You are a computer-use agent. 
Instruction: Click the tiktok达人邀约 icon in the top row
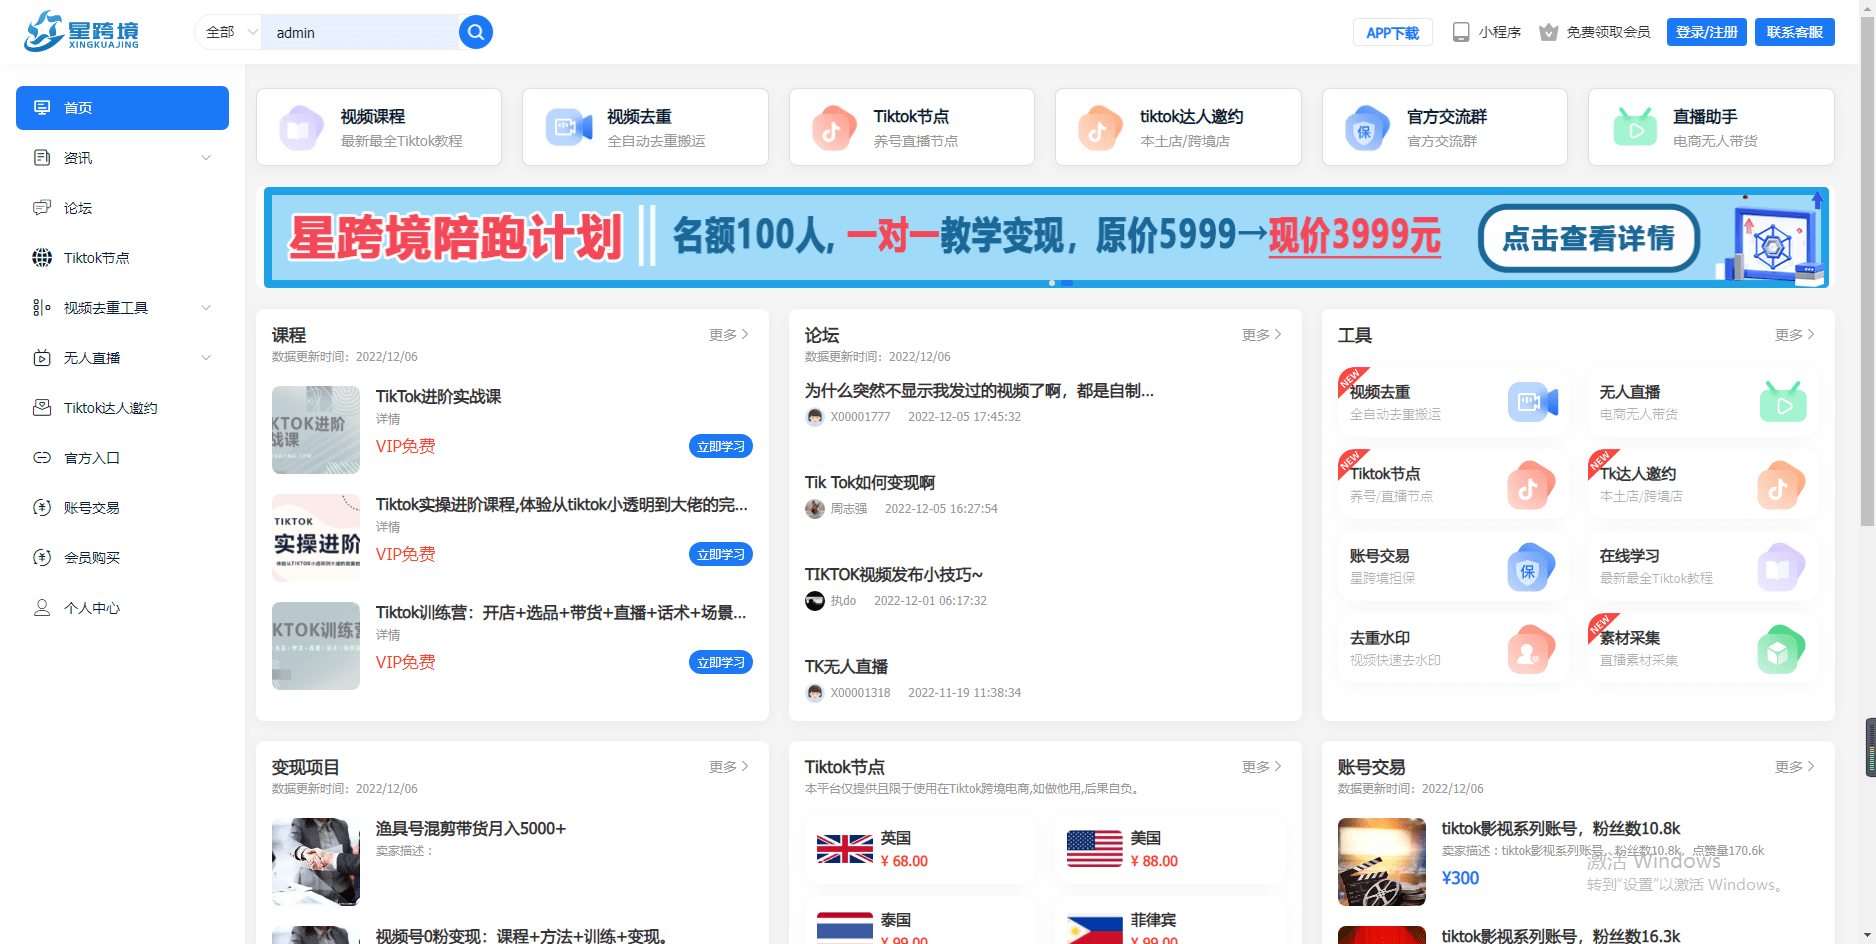1100,128
